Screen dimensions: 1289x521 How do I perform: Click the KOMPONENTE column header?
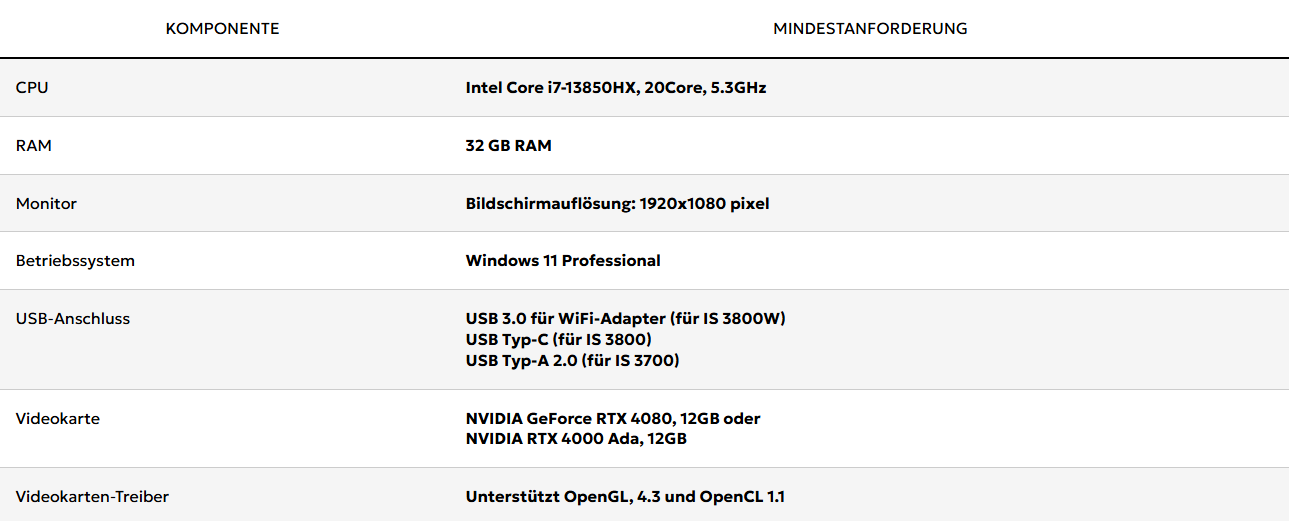pyautogui.click(x=222, y=29)
